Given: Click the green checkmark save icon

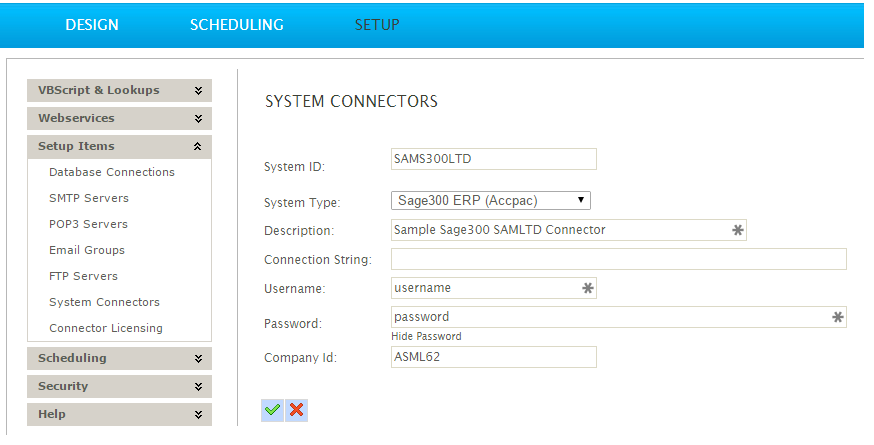Looking at the screenshot, I should click(x=272, y=410).
